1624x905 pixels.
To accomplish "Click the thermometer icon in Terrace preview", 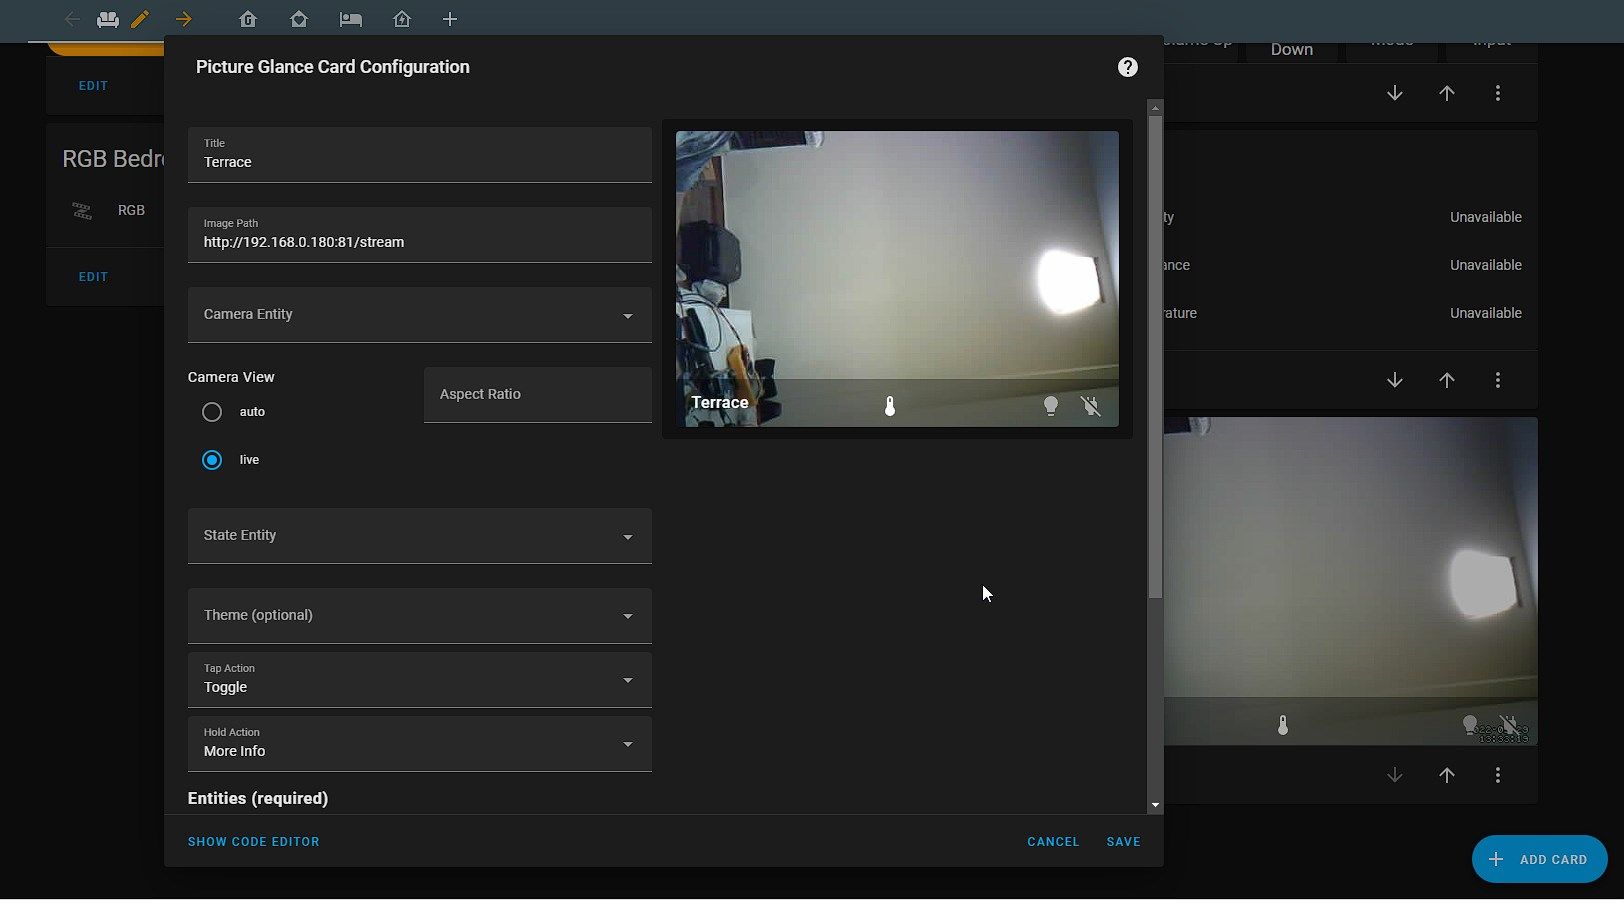I will click(889, 405).
